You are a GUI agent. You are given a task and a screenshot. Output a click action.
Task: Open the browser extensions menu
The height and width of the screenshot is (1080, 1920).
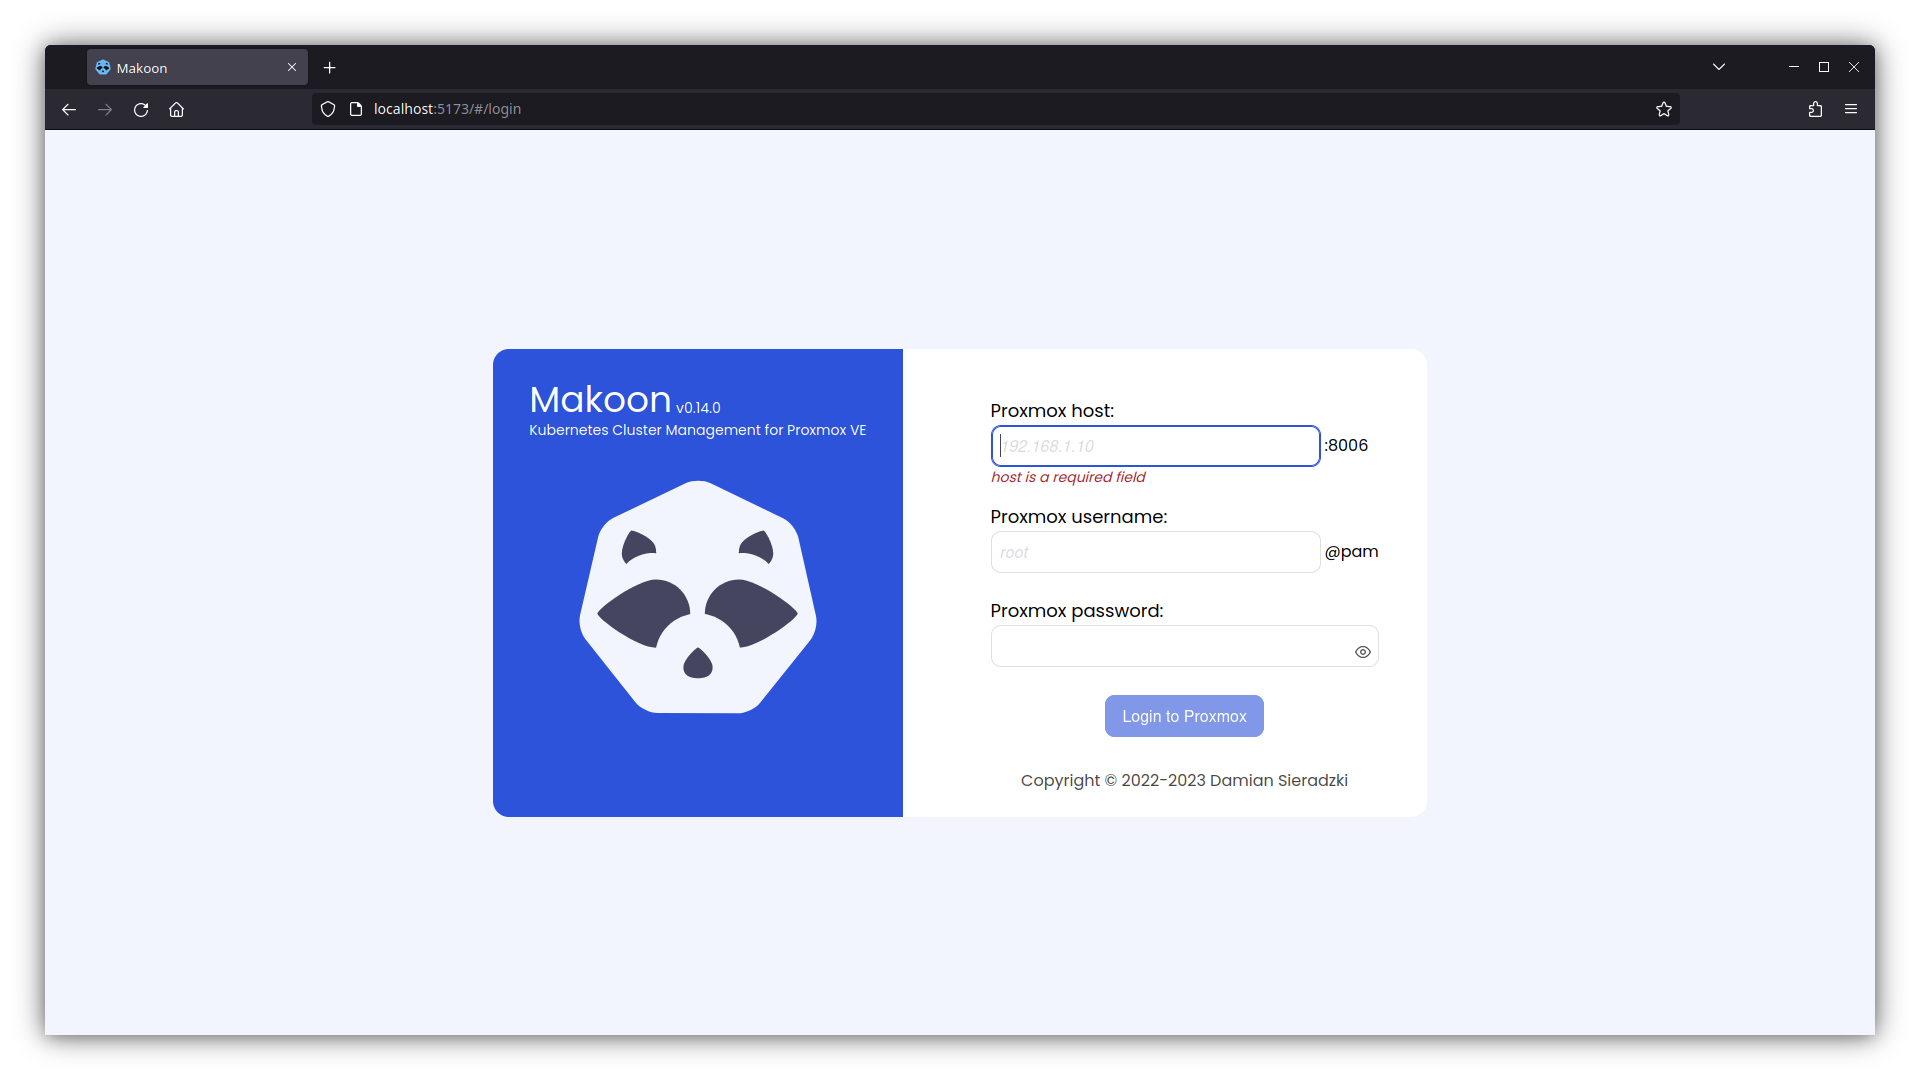[1815, 109]
